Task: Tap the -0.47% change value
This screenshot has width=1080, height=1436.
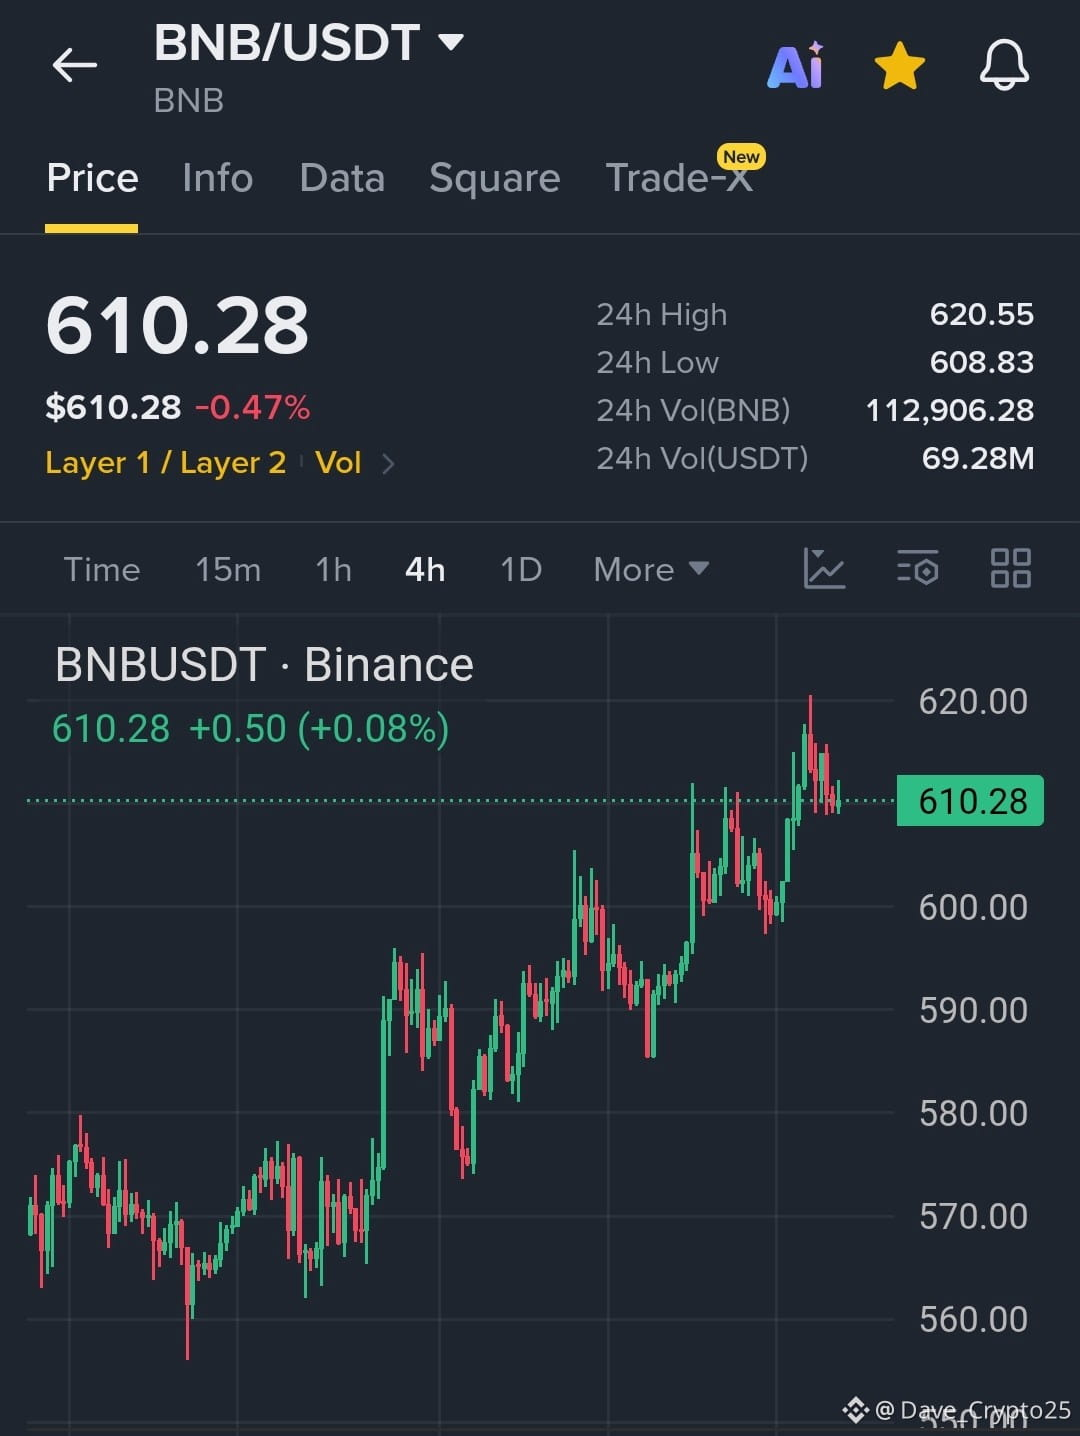Action: pos(252,408)
